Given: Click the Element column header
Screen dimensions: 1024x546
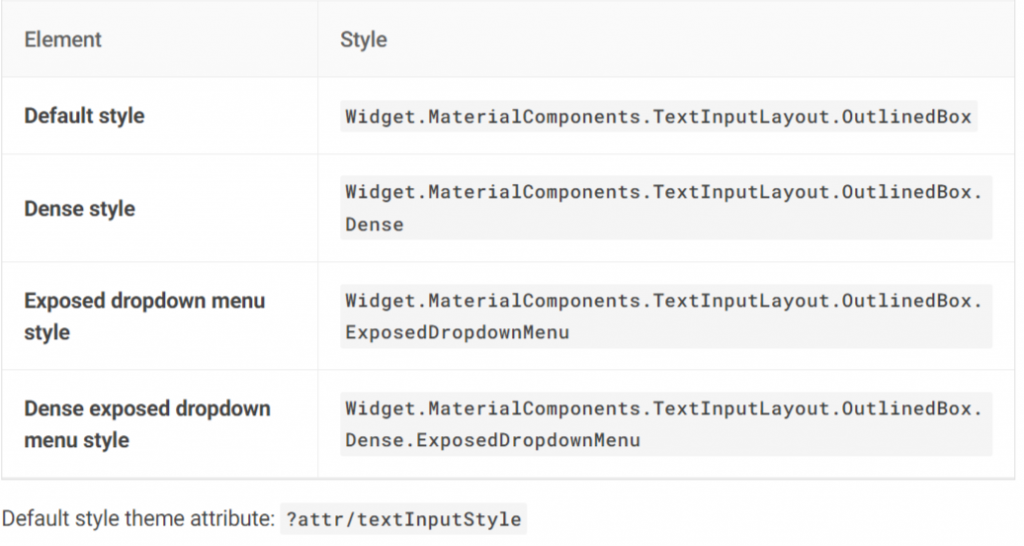Looking at the screenshot, I should (x=63, y=40).
